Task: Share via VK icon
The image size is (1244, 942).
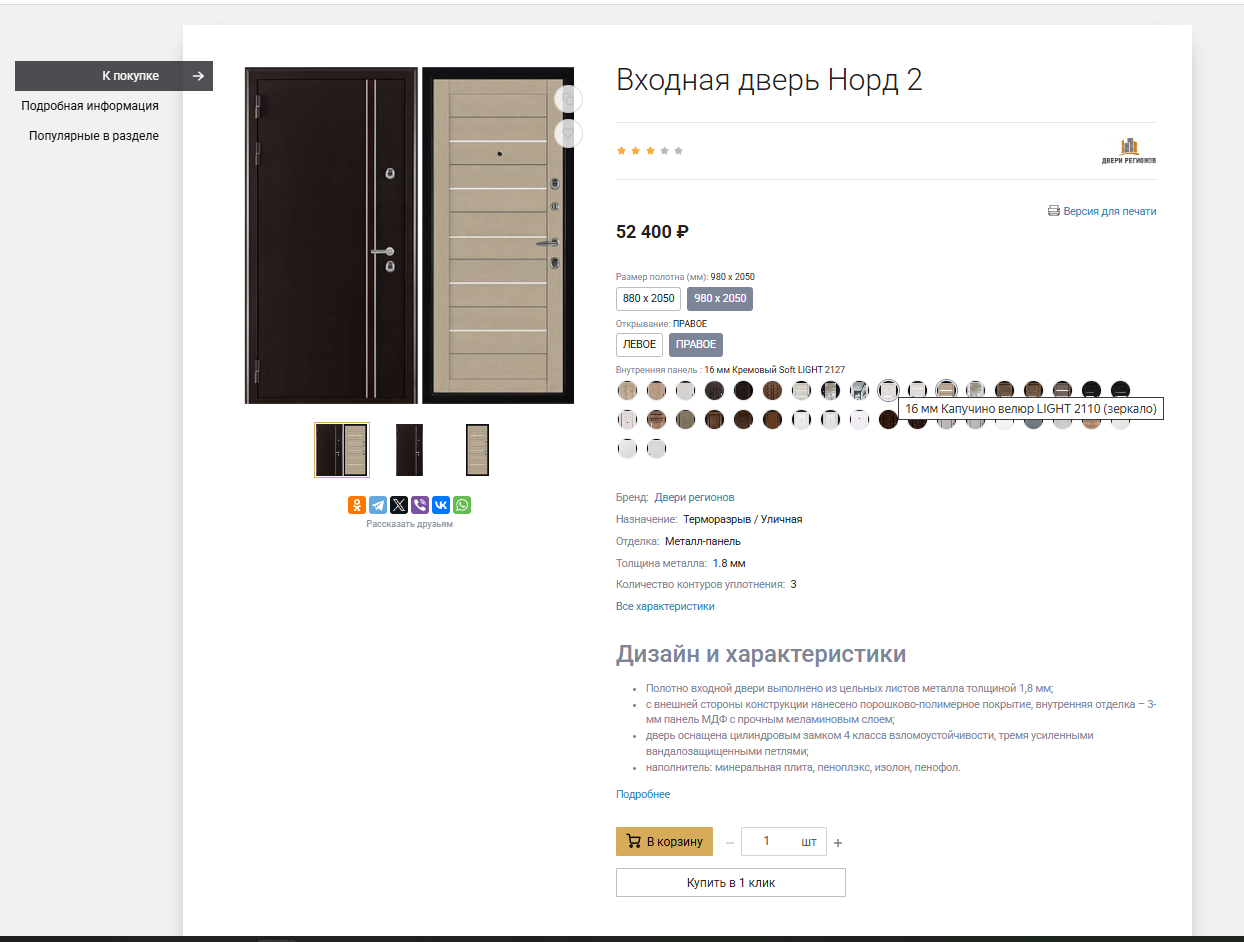Action: pyautogui.click(x=441, y=505)
